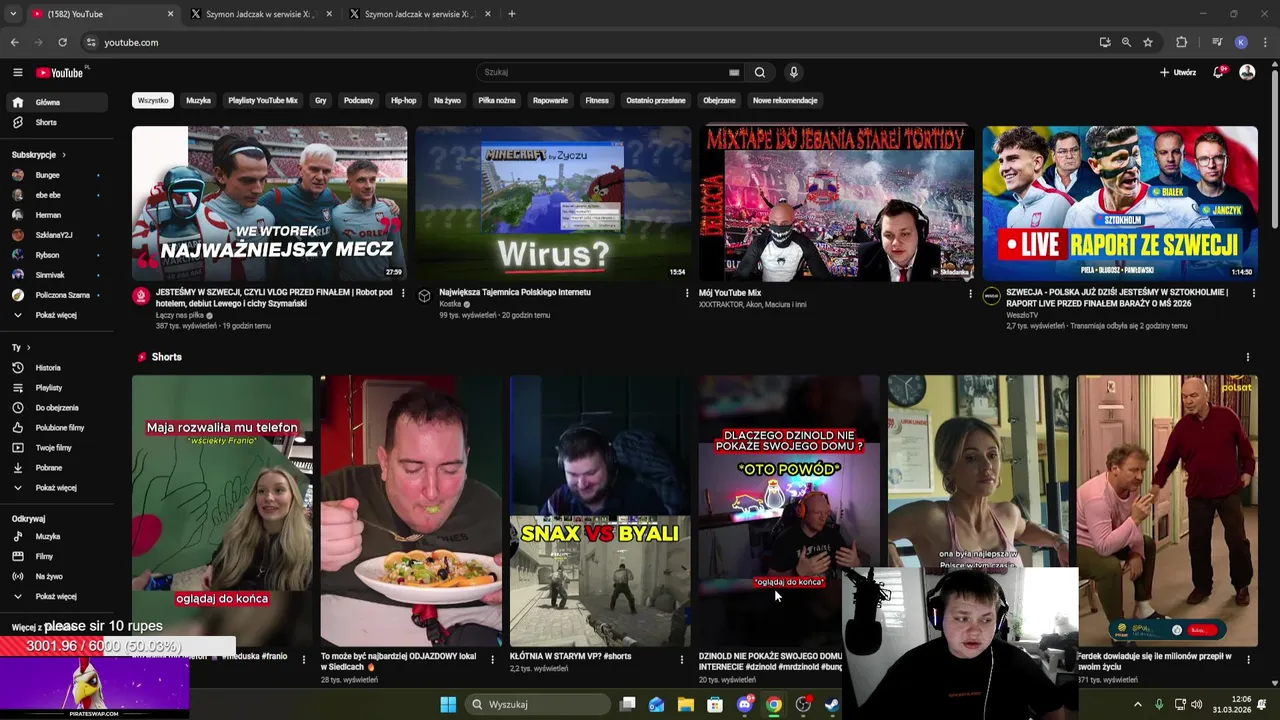Show hidden system tray icons
The height and width of the screenshot is (720, 1280).
(1137, 704)
